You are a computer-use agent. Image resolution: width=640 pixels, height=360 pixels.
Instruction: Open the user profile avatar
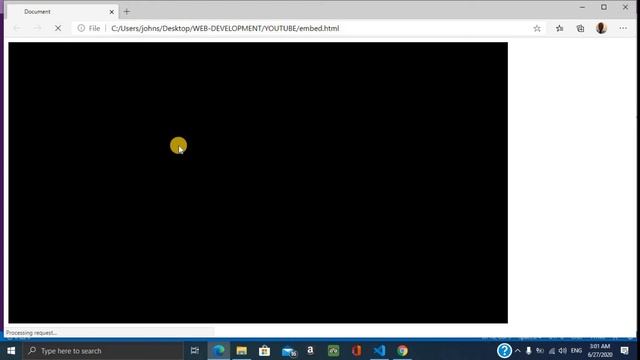pos(601,28)
